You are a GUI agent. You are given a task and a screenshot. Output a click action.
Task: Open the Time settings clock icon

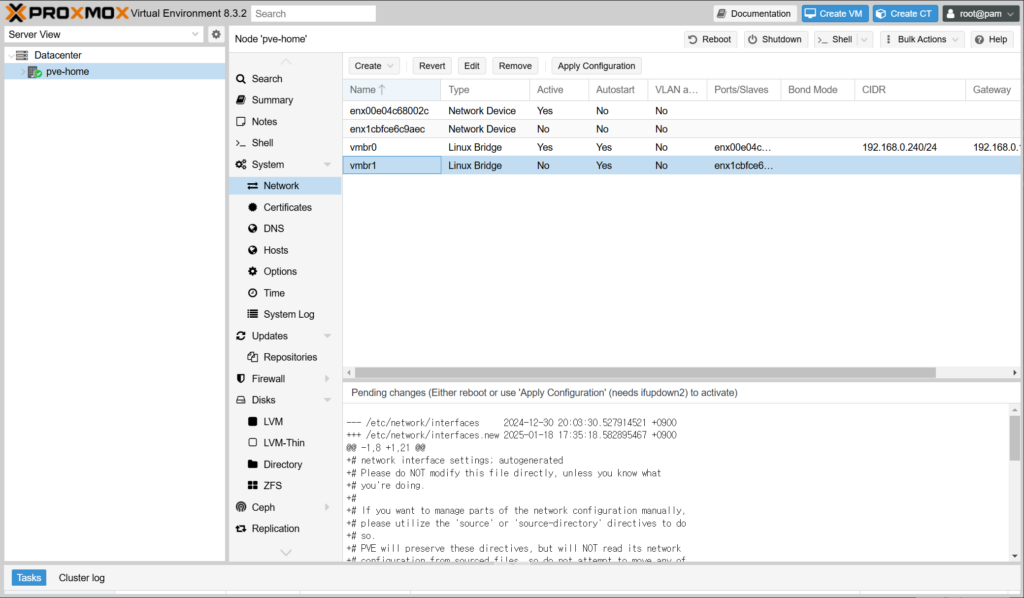(x=254, y=293)
